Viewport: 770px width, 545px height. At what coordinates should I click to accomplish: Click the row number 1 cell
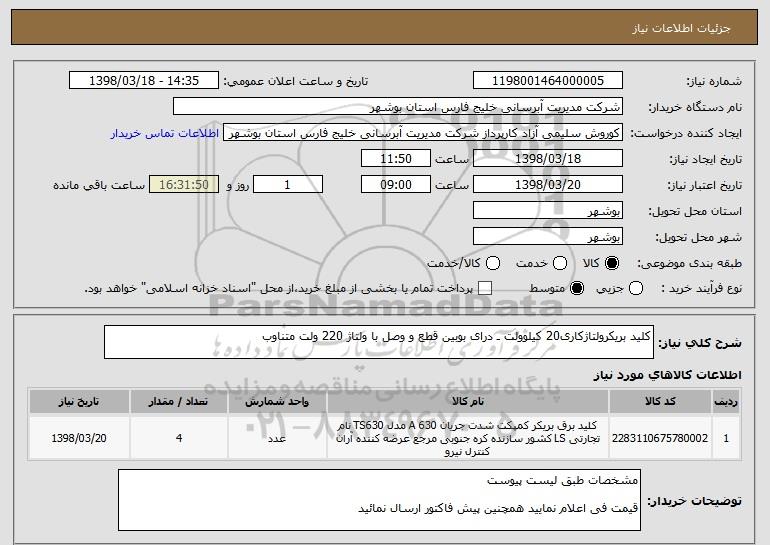(x=726, y=438)
